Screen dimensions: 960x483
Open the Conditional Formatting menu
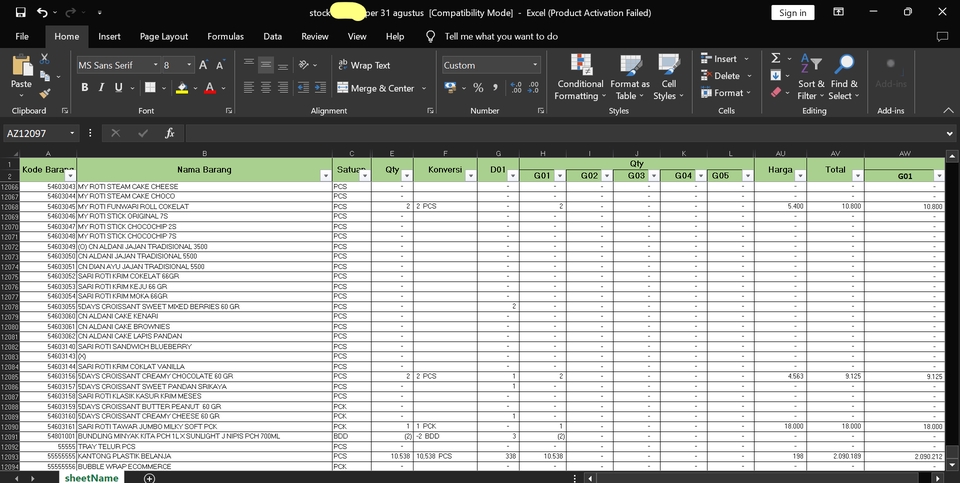pos(580,77)
